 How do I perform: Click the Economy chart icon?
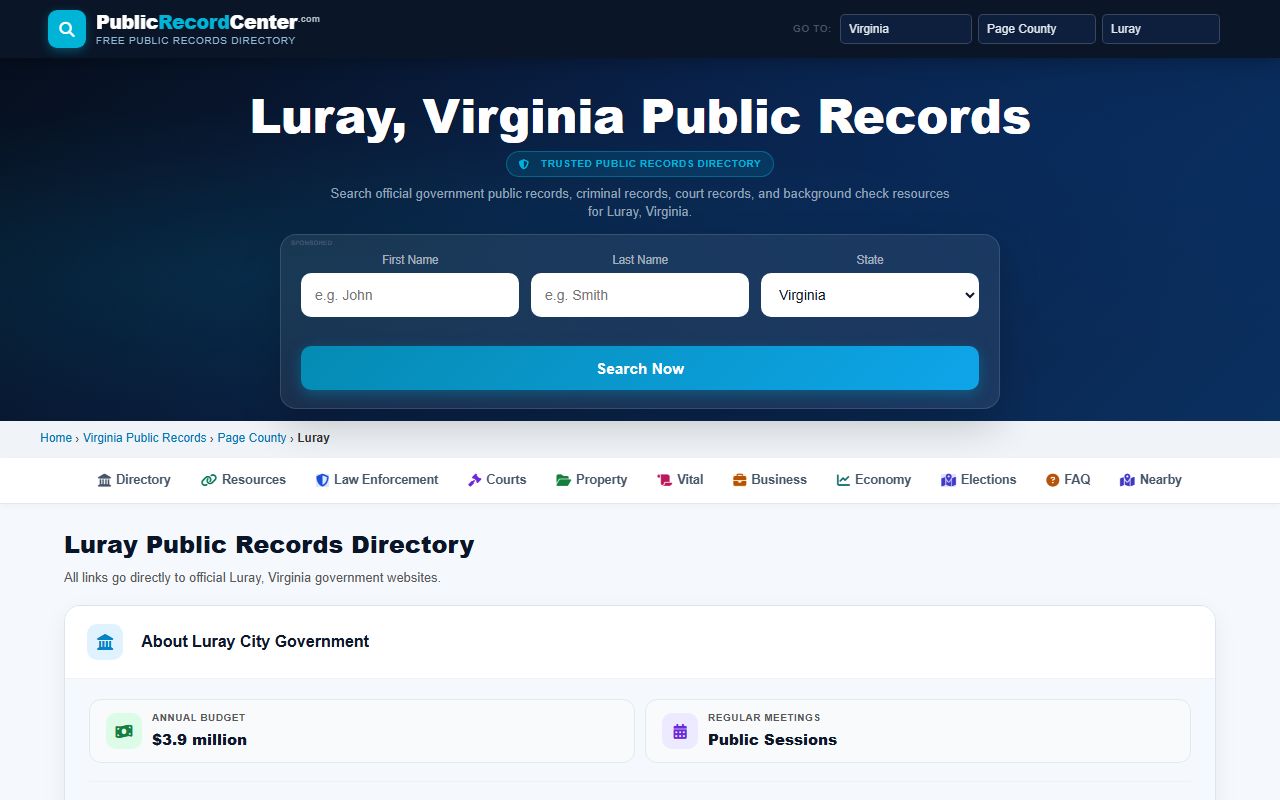point(843,480)
